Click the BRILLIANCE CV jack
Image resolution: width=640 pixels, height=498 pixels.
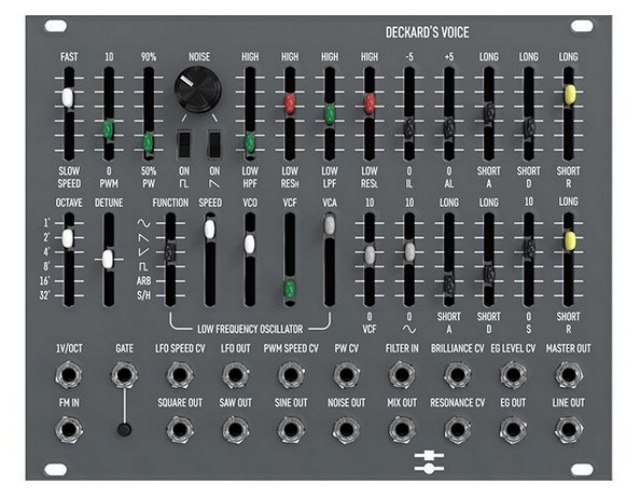(x=458, y=375)
